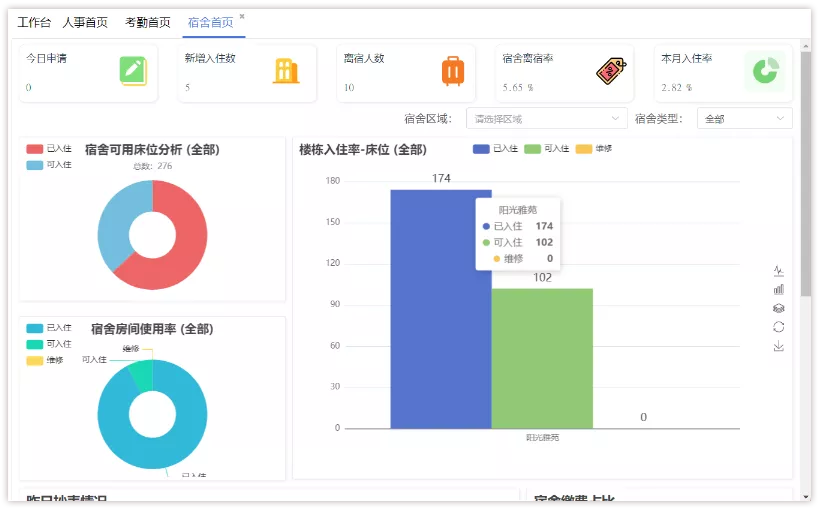Screen dimensions: 820x510
Task: Click the chart restore refresh icon
Action: point(779,327)
